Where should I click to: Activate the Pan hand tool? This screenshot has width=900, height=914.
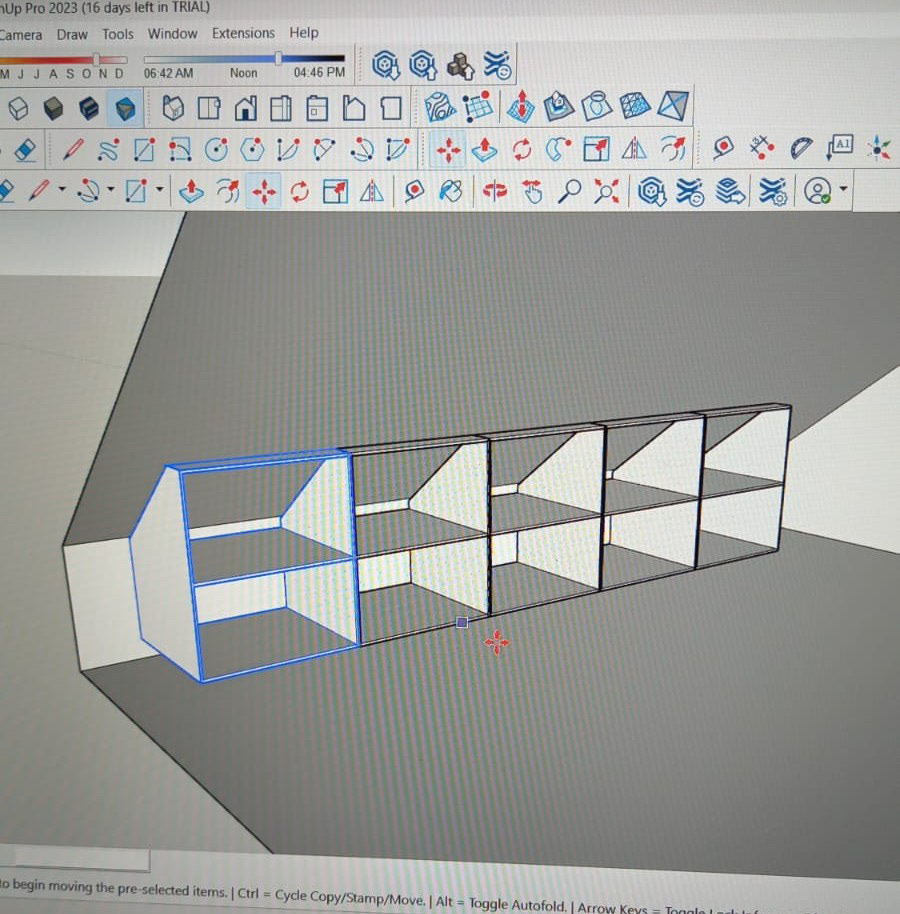coord(532,191)
